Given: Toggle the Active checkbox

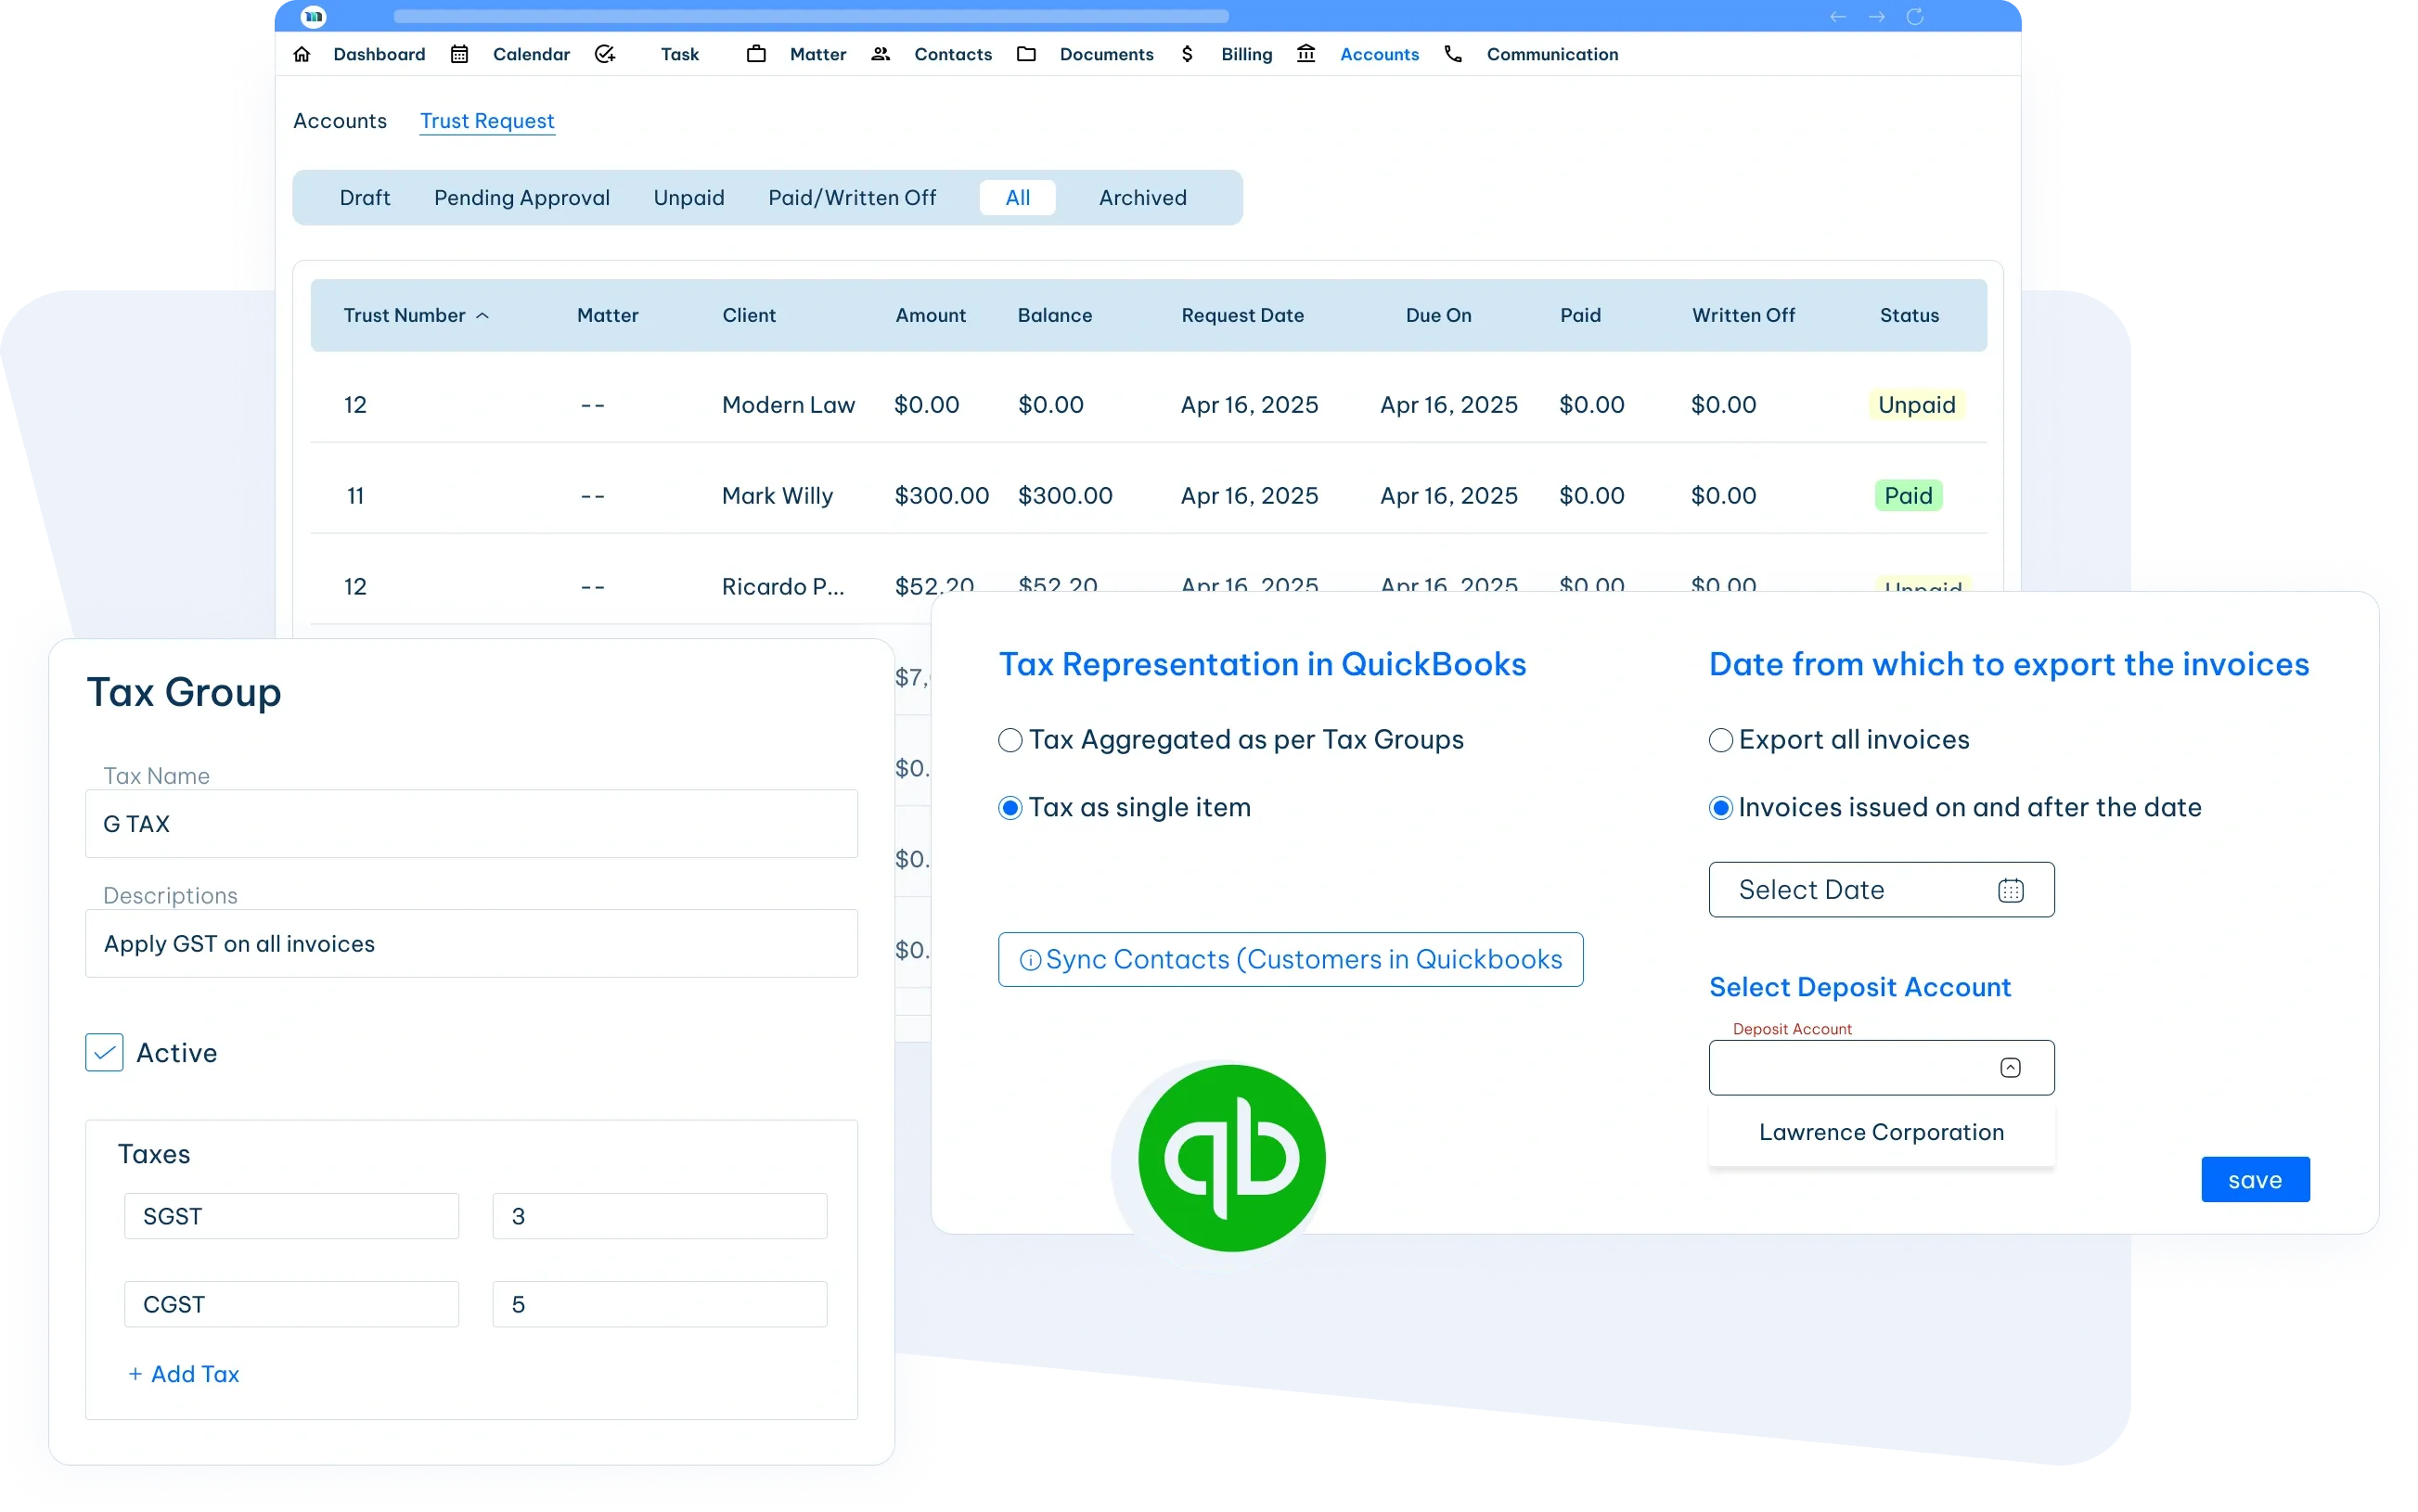Looking at the screenshot, I should 104,1052.
